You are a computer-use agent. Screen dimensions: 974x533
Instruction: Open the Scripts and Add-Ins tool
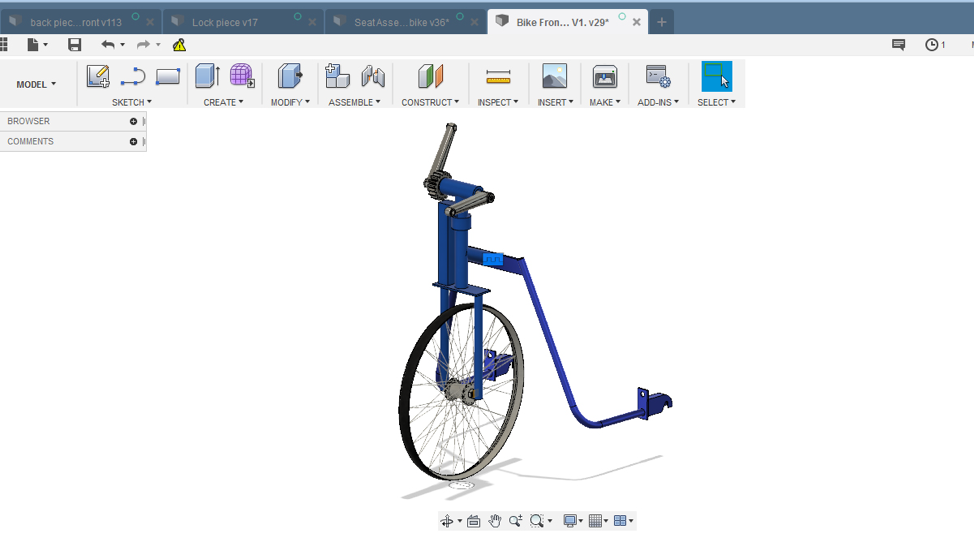[658, 76]
